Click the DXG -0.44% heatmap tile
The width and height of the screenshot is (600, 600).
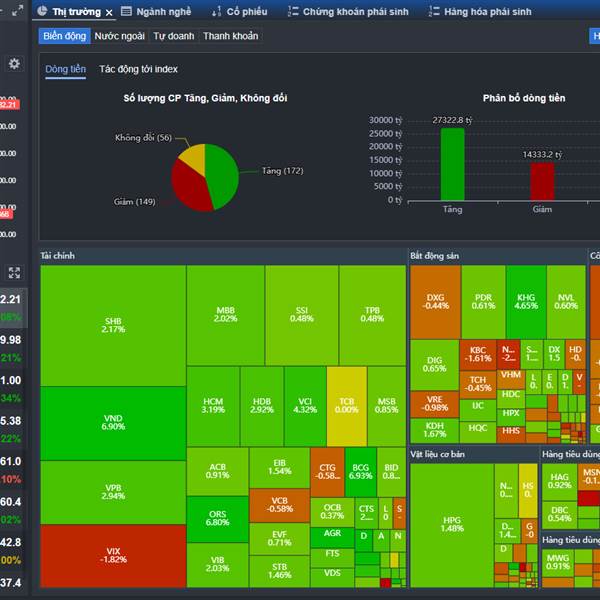(x=435, y=302)
